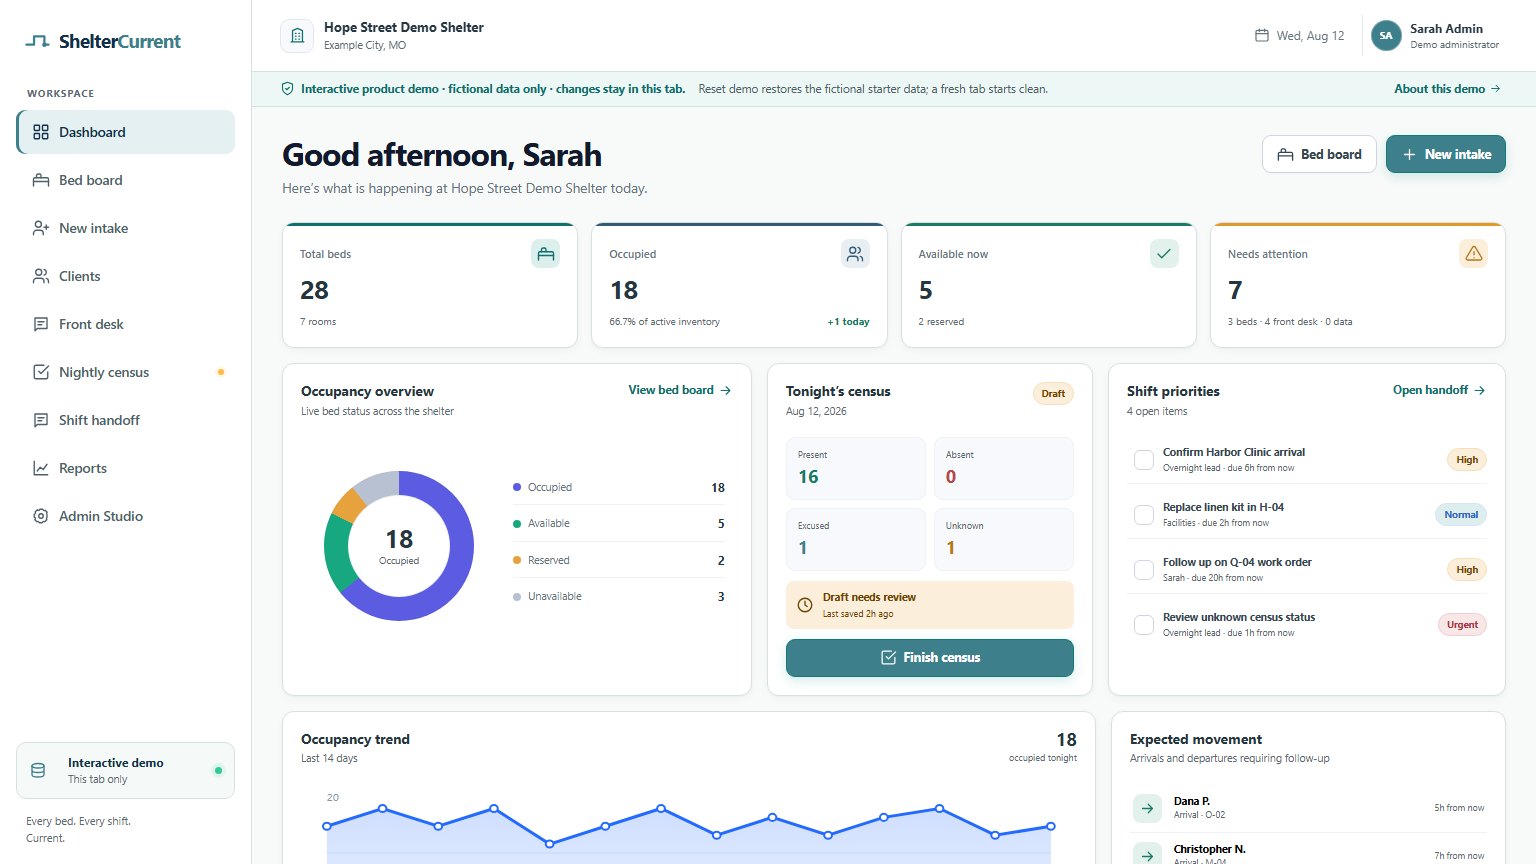Click the Sarah Admin user name

pyautogui.click(x=1446, y=29)
